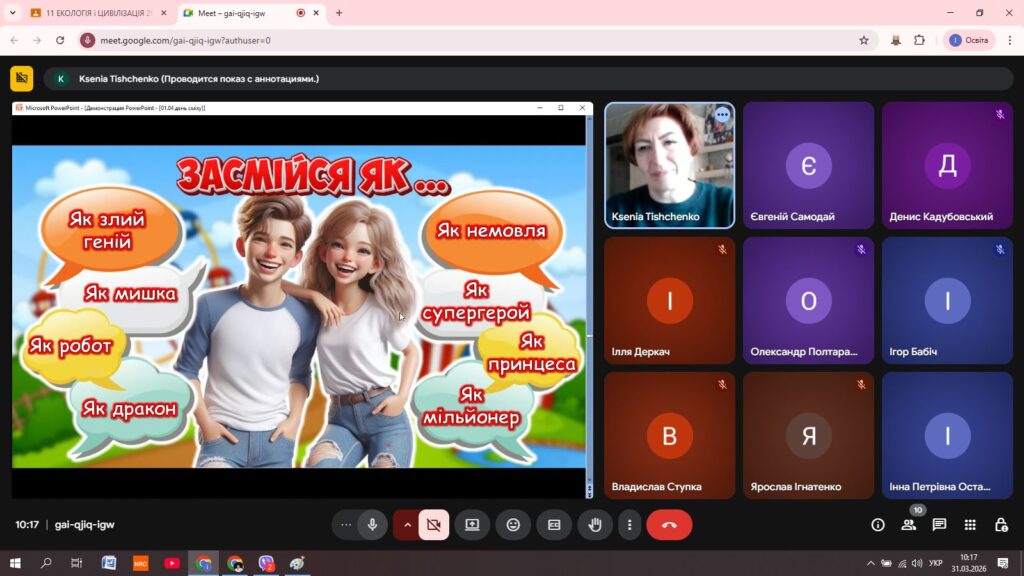Toggle closed captions button
Viewport: 1024px width, 576px height.
coord(553,525)
